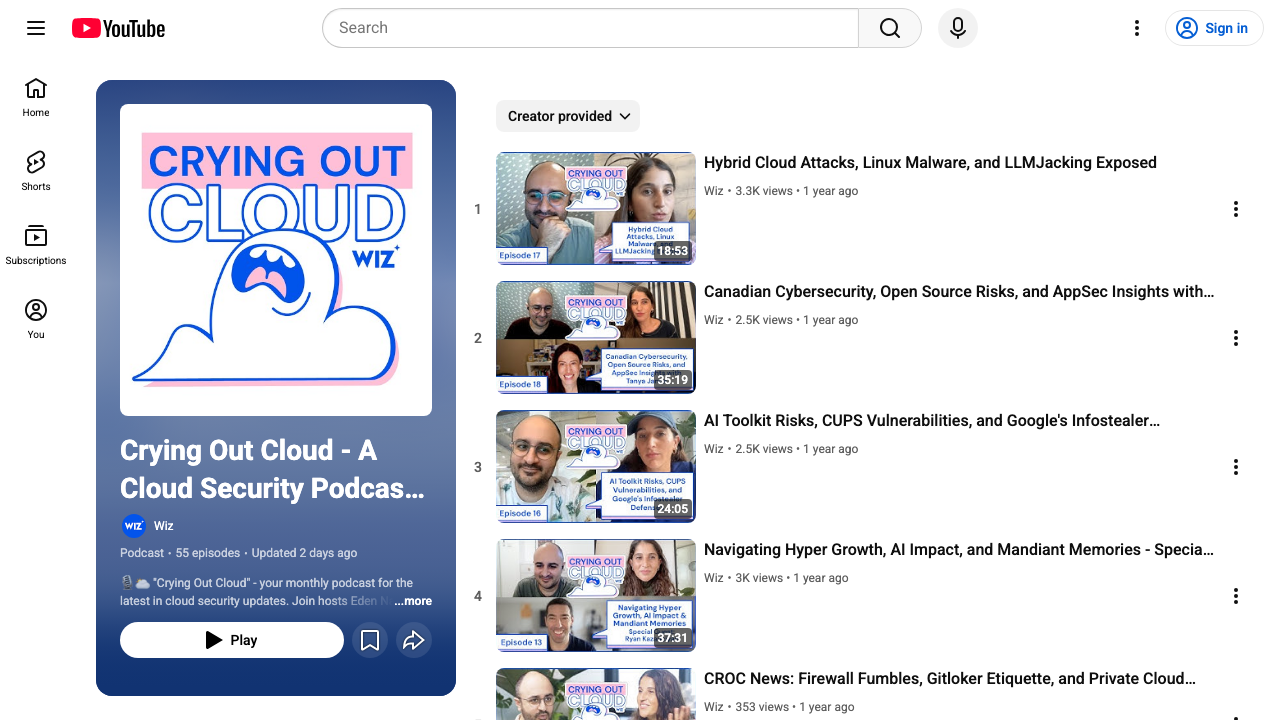Share the podcast playlist
The image size is (1280, 720).
[414, 640]
